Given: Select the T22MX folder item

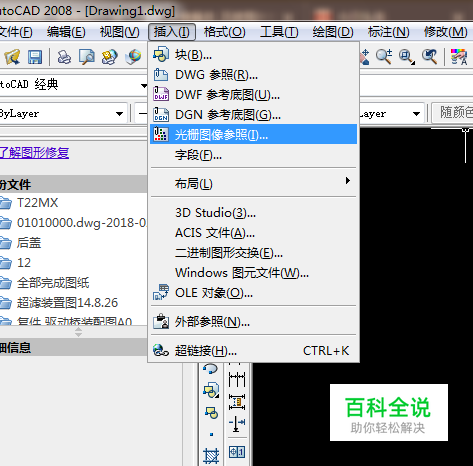Looking at the screenshot, I should pos(37,203).
